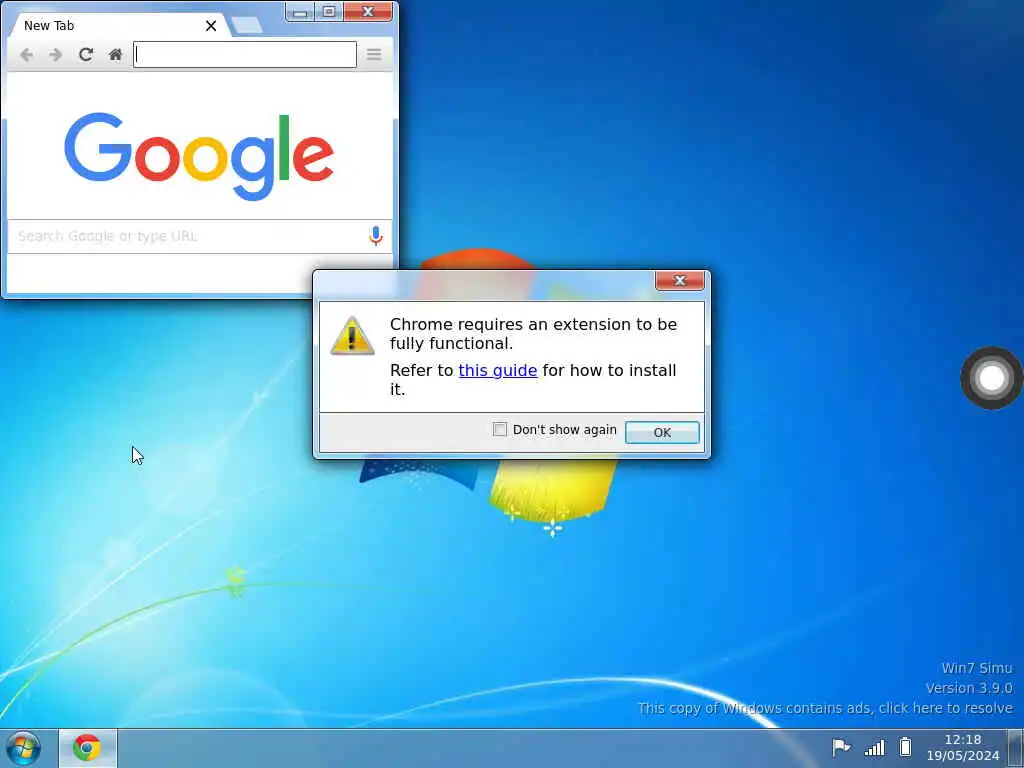1024x768 pixels.
Task: Open the clock showing 12:18
Action: click(x=963, y=748)
